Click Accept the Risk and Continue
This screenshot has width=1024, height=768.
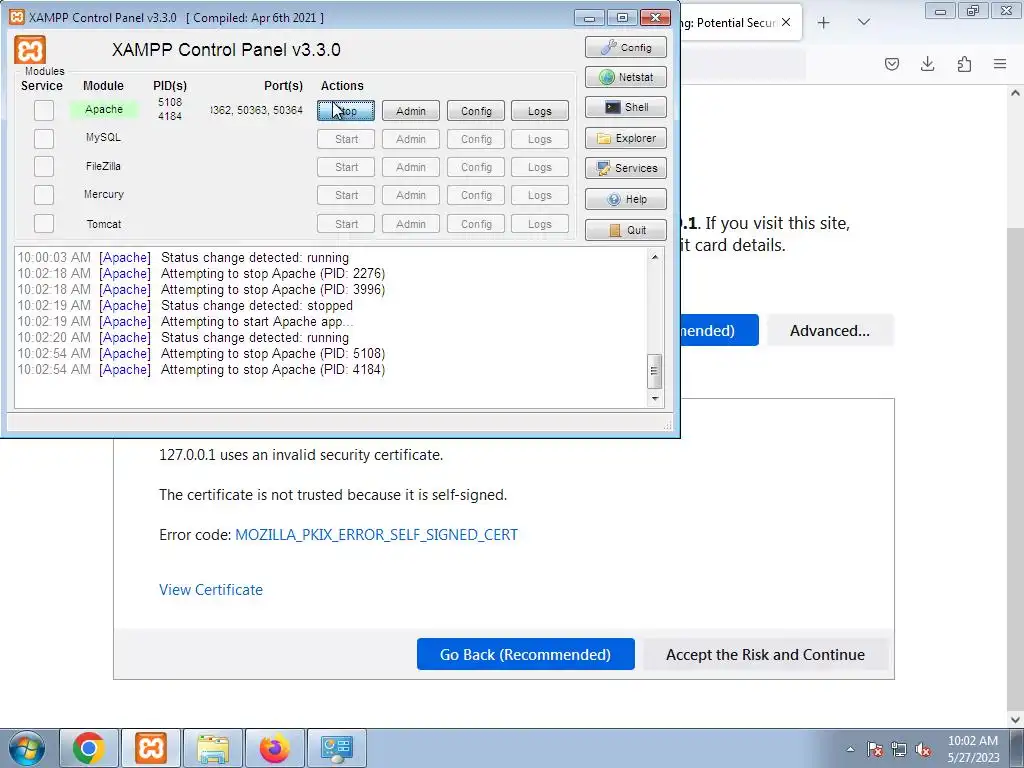click(765, 654)
